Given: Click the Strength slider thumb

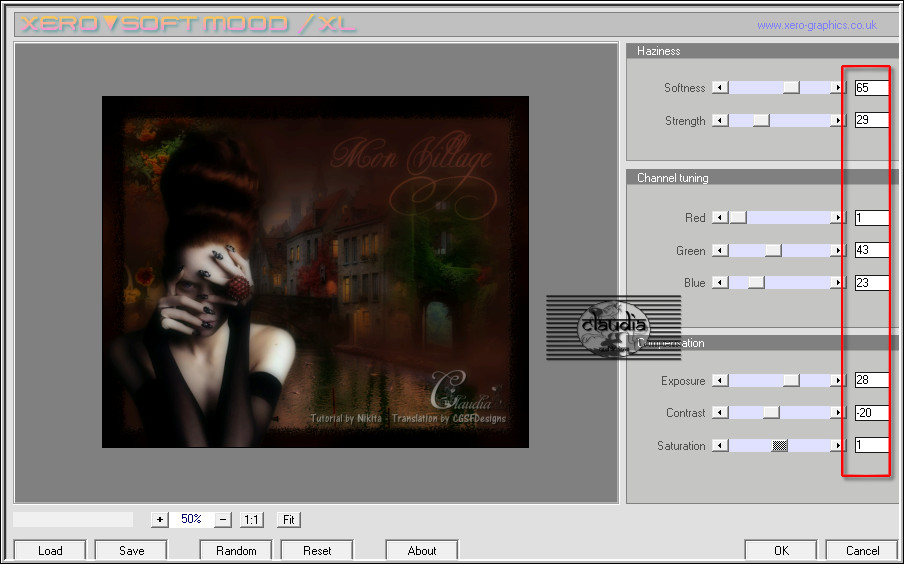Looking at the screenshot, I should pos(761,121).
